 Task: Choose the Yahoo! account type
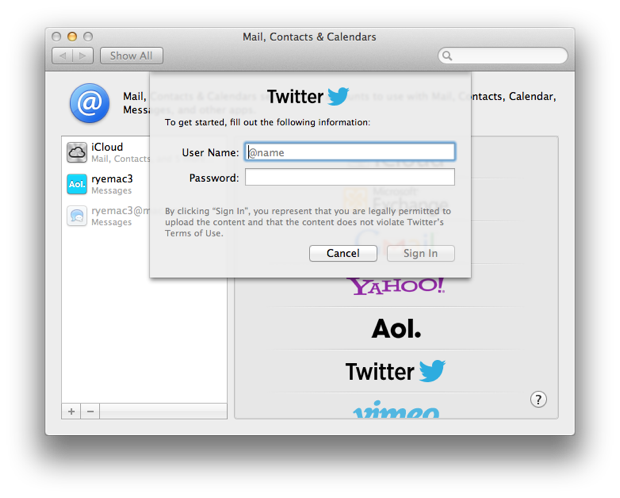396,286
